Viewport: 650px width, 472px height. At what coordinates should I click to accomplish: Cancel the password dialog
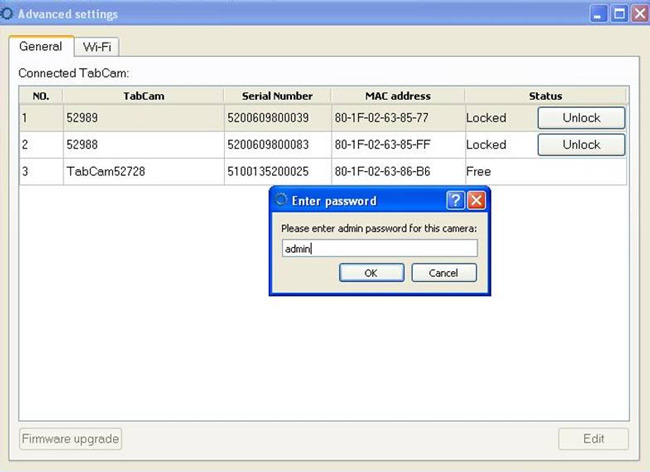(x=444, y=273)
